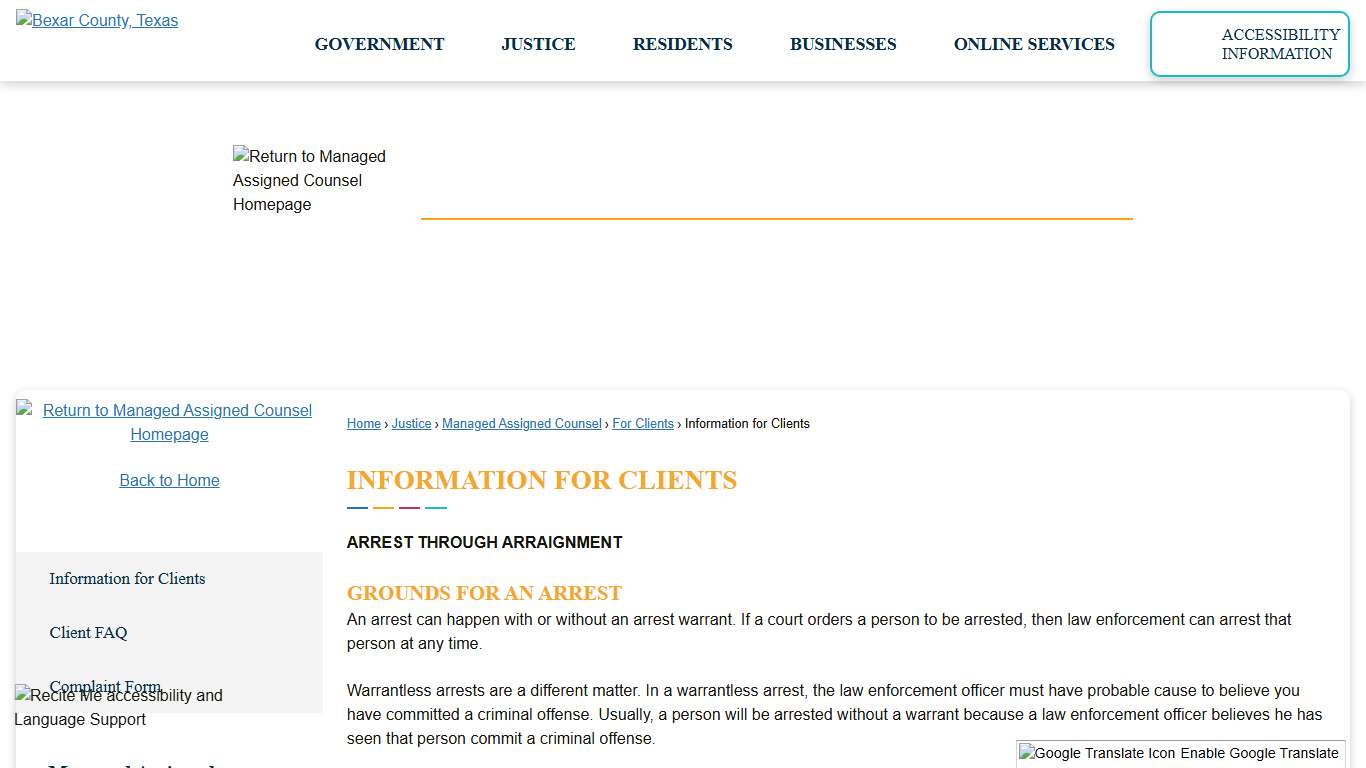Click the Return to Managed Assigned Counsel image

[x=310, y=180]
